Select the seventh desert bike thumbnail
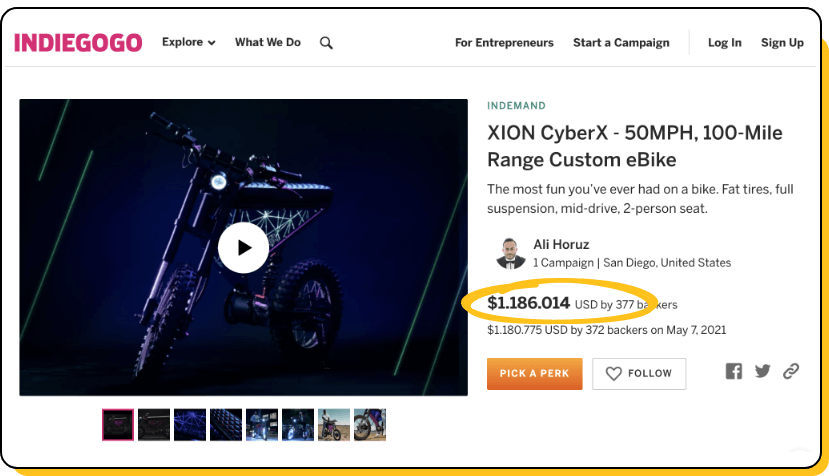The height and width of the screenshot is (476, 829). (334, 424)
